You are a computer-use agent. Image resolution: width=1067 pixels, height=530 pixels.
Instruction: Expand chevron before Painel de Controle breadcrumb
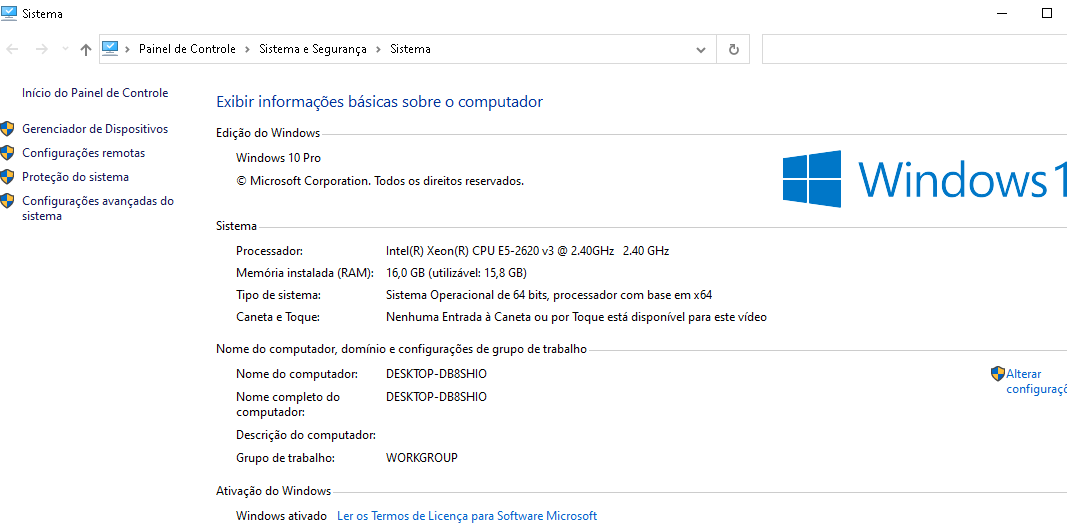128,49
